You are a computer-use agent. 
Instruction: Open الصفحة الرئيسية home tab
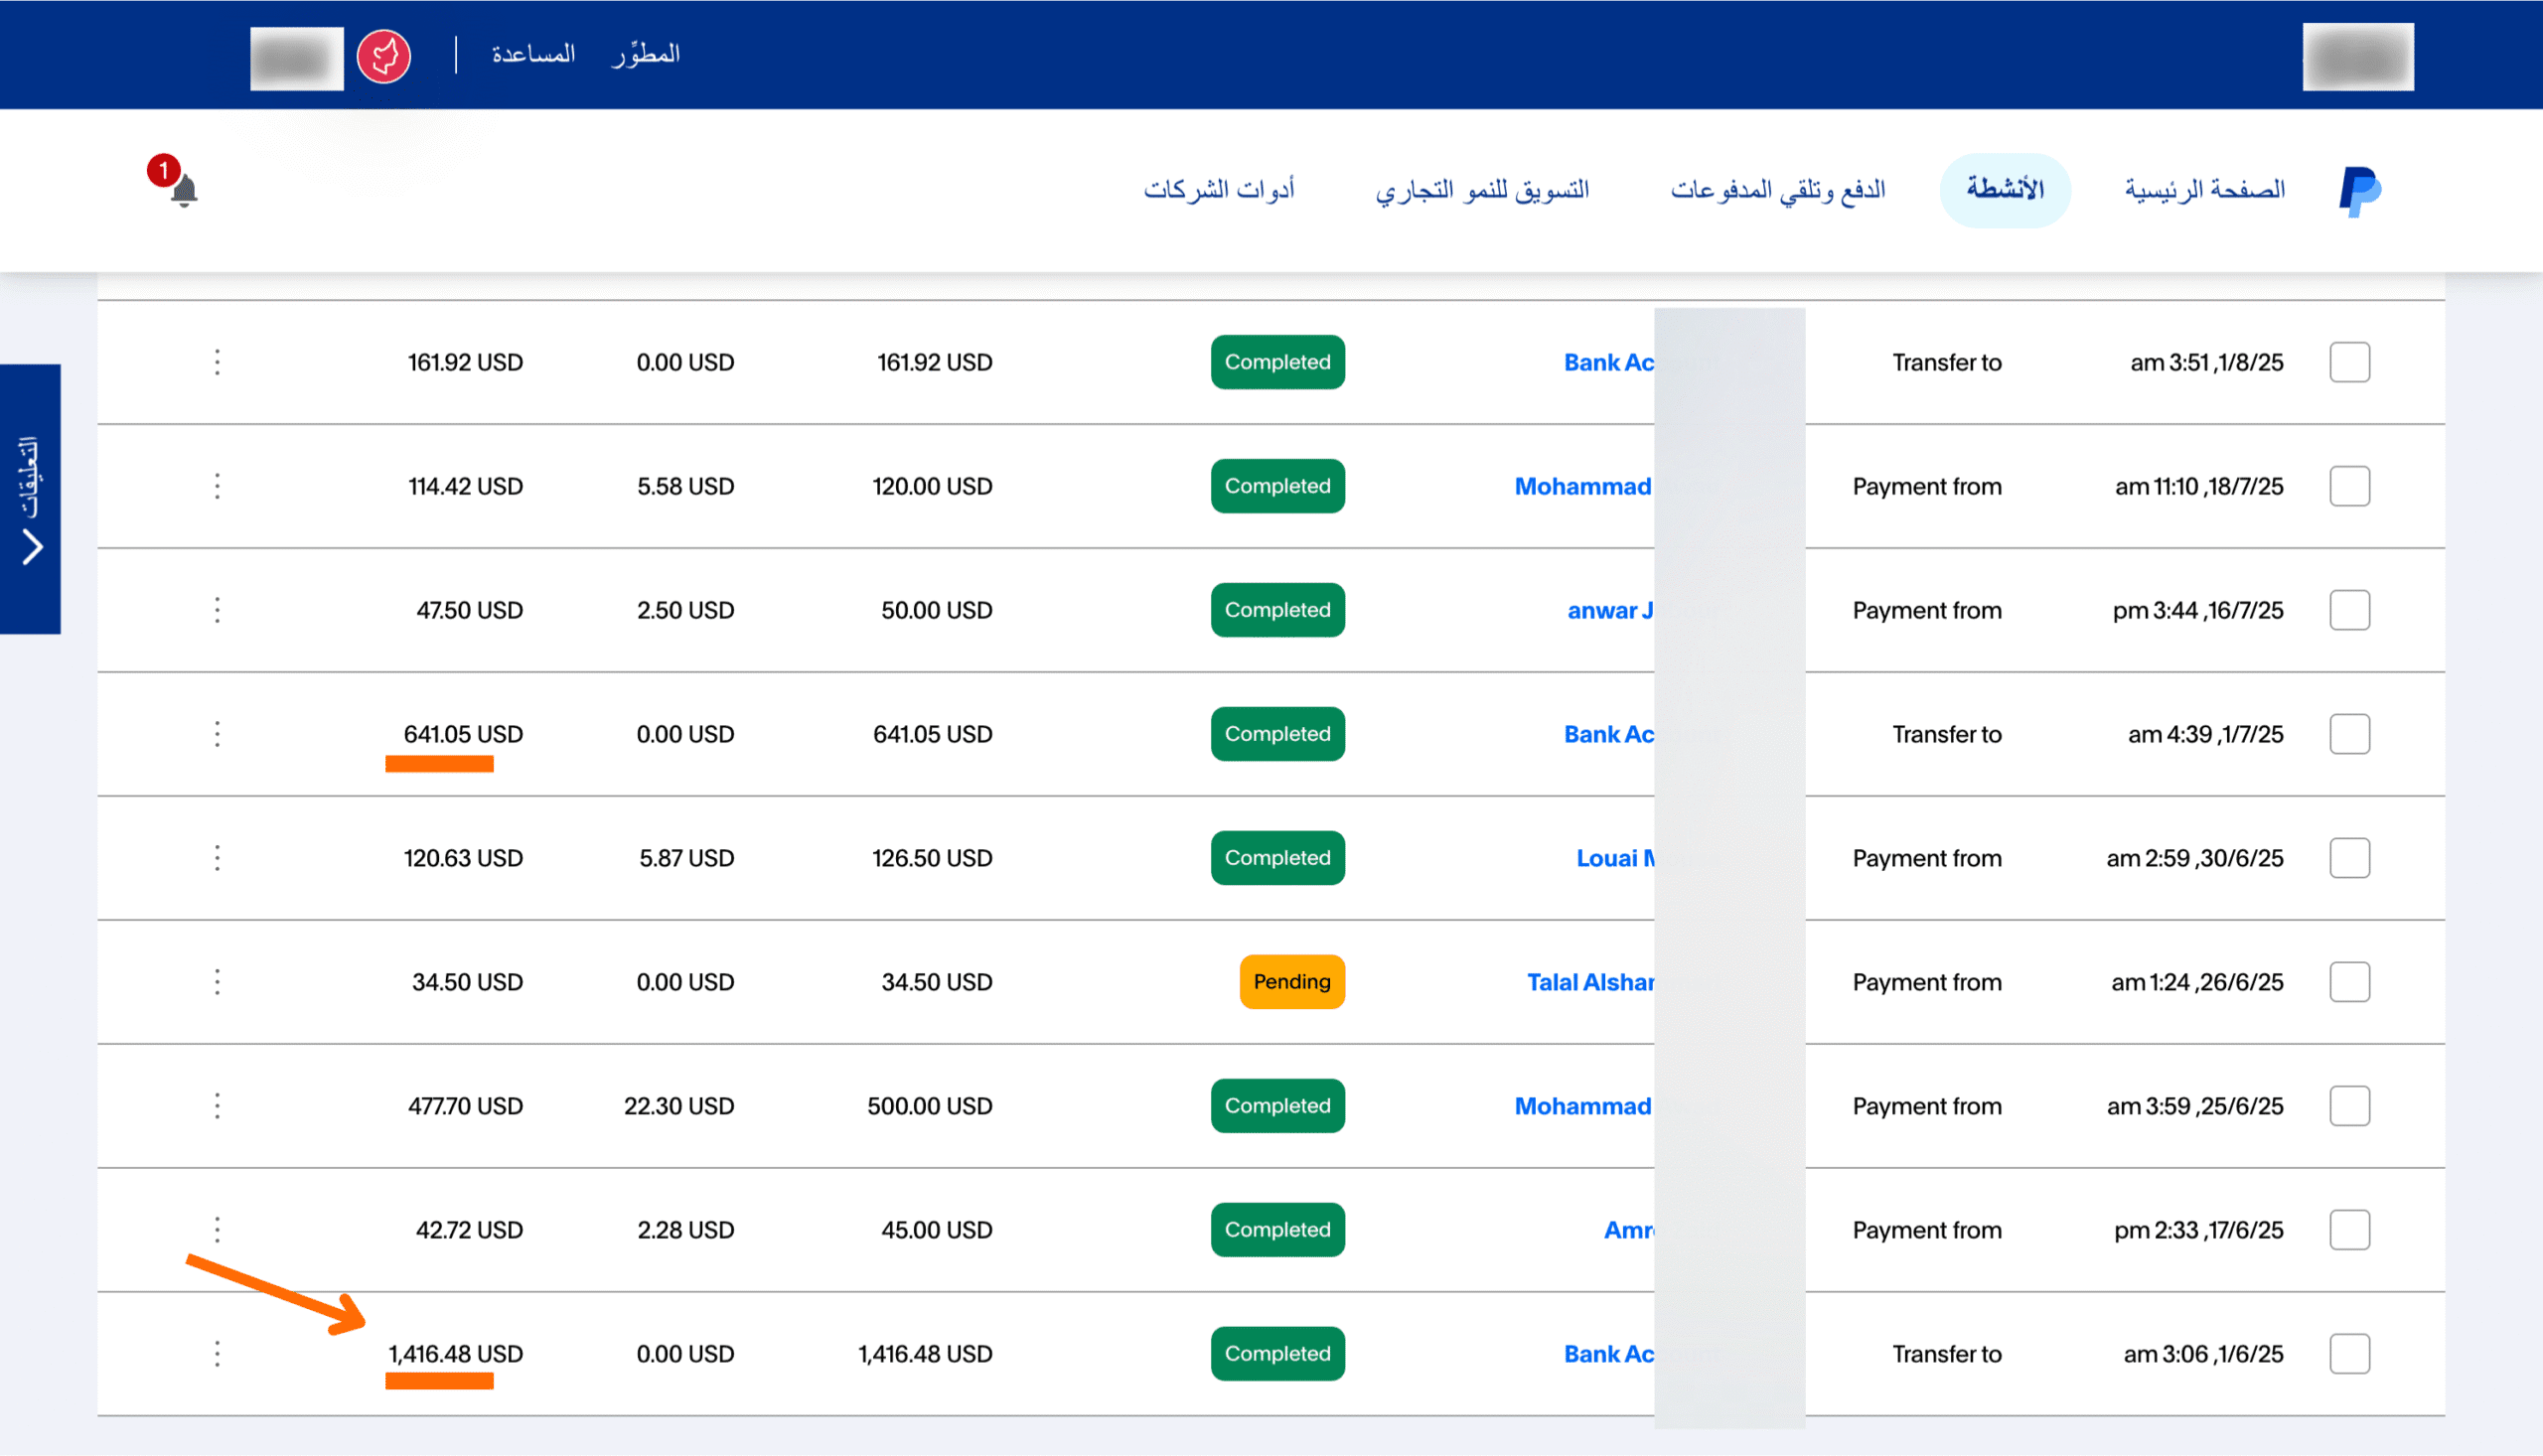tap(2204, 190)
